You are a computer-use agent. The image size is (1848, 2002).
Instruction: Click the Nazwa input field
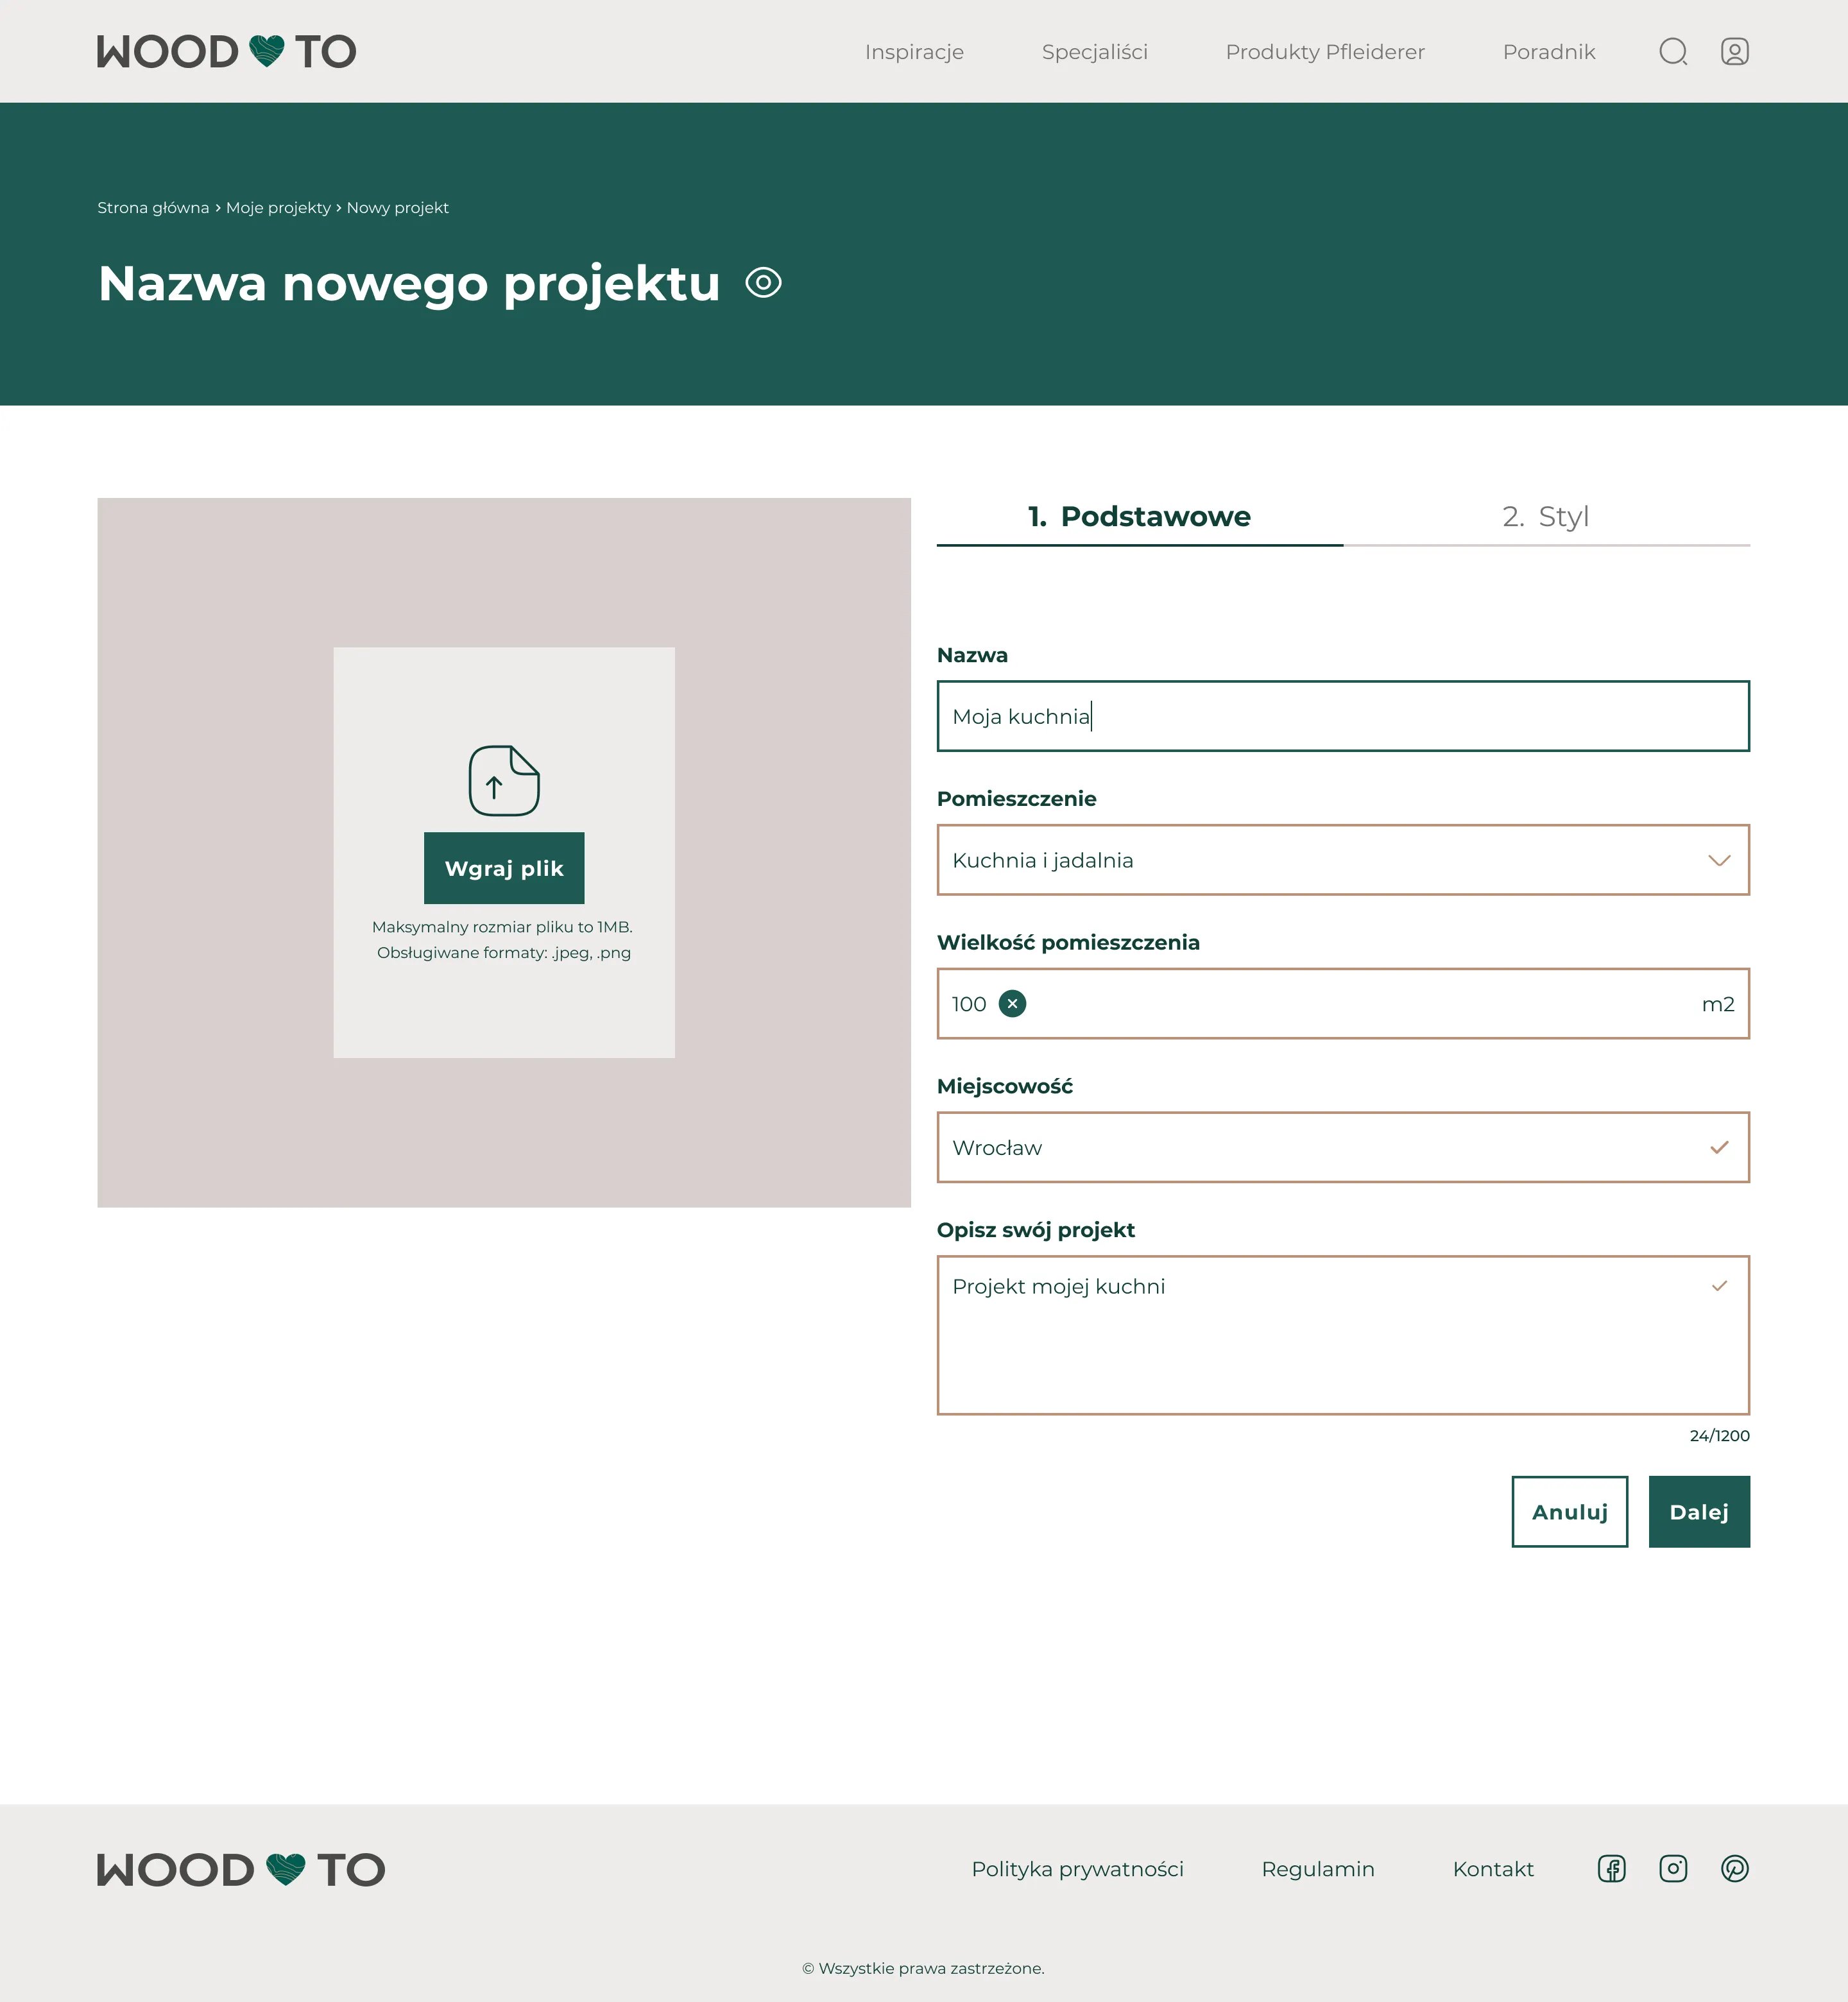[x=1342, y=715]
